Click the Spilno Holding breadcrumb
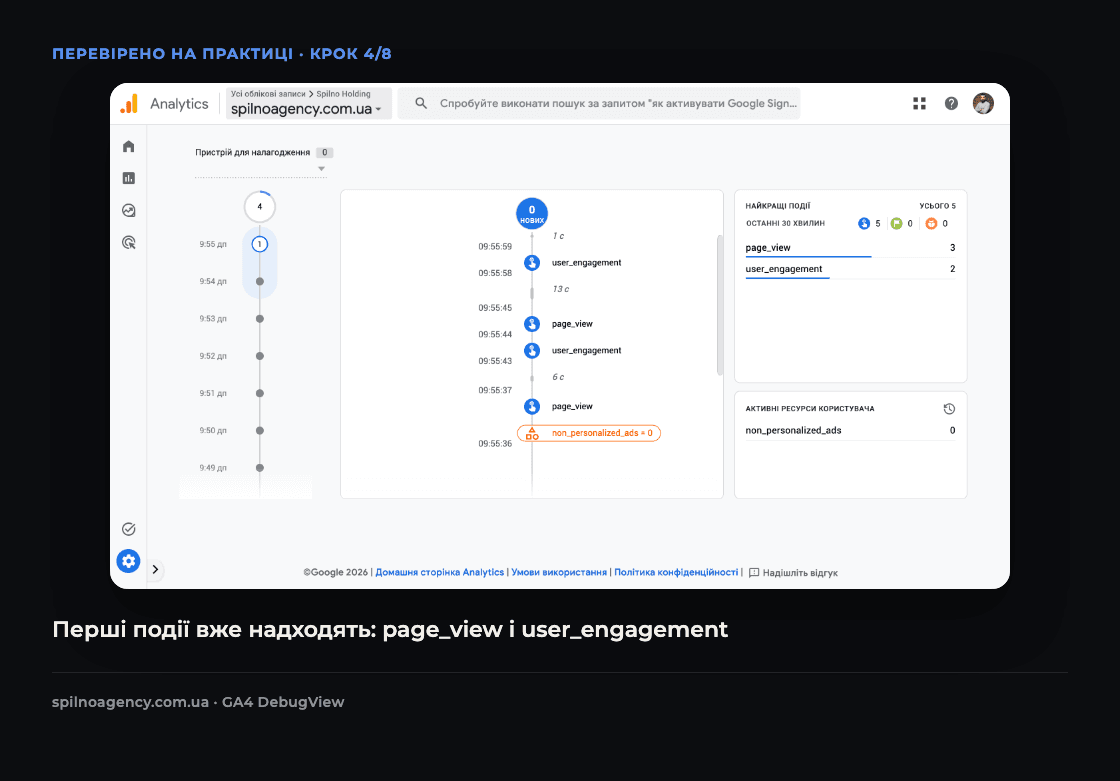 [x=344, y=94]
